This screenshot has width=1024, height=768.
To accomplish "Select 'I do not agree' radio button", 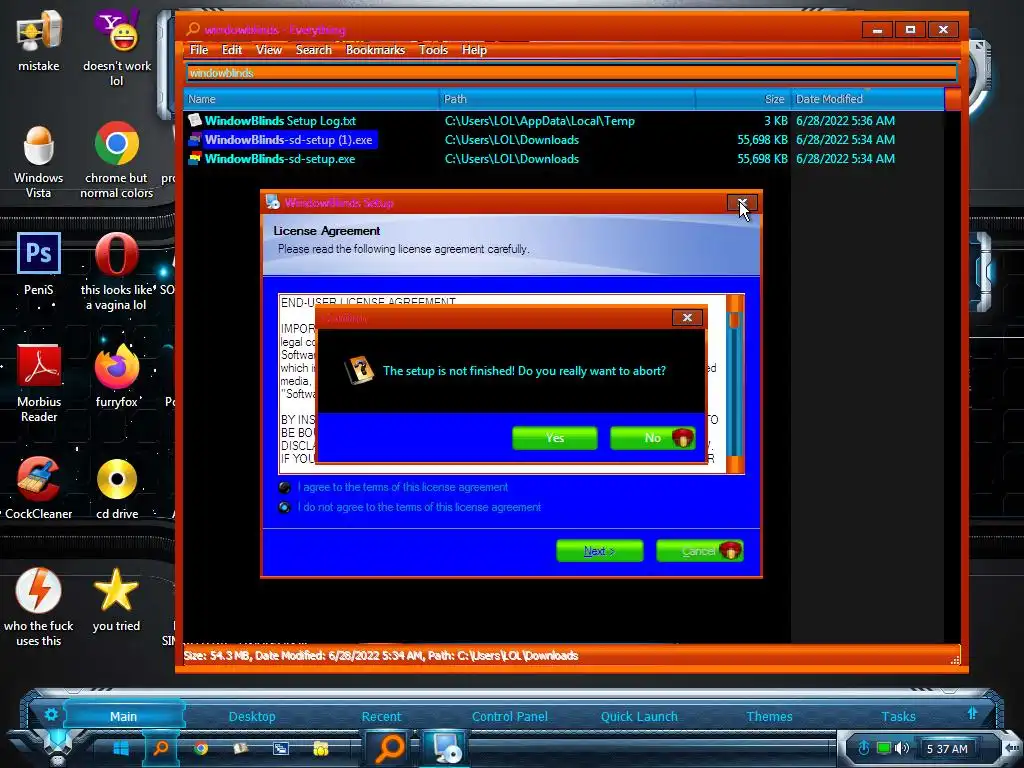I will click(285, 507).
